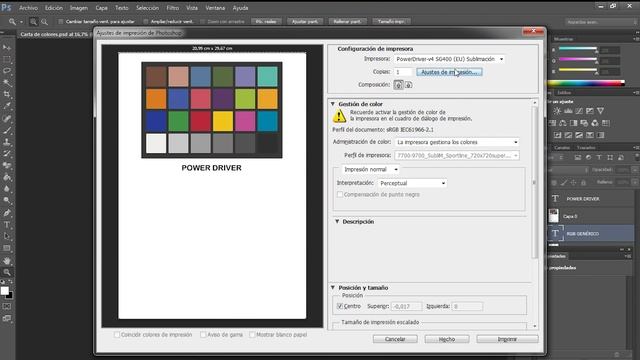Click the Cancelar button
640x360 pixels.
[x=395, y=339]
